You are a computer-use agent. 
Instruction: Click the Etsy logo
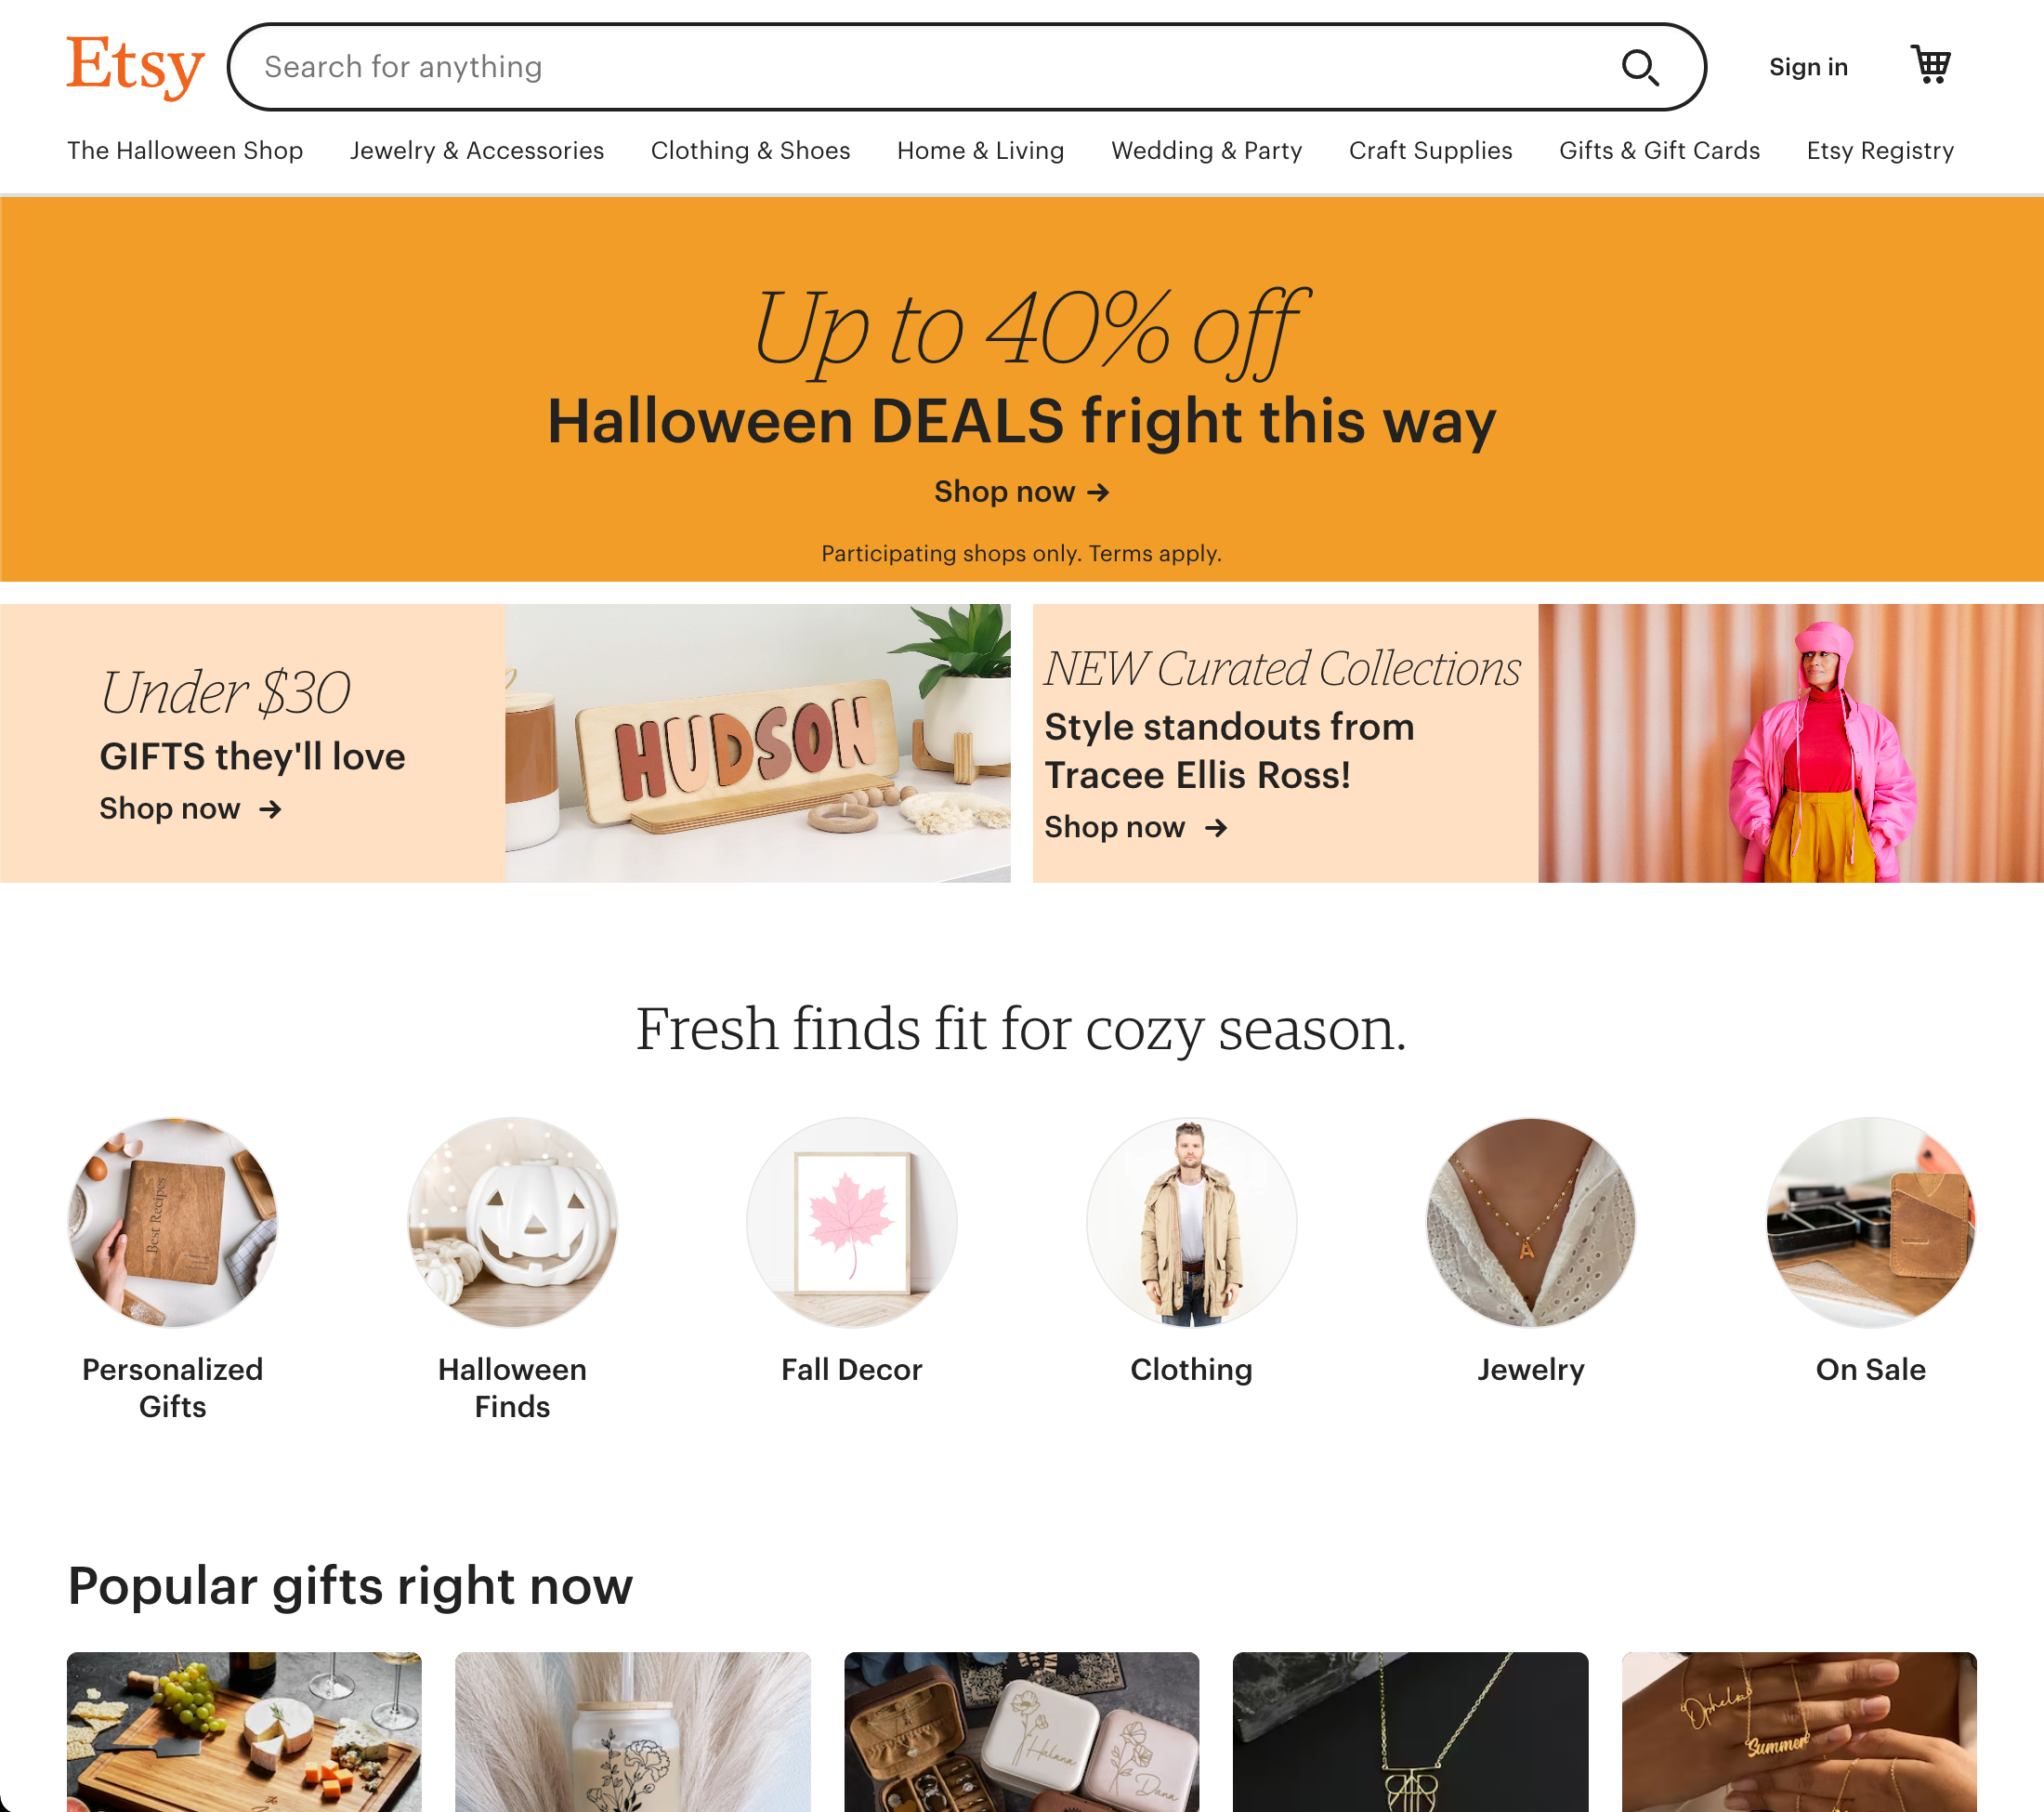pyautogui.click(x=135, y=66)
